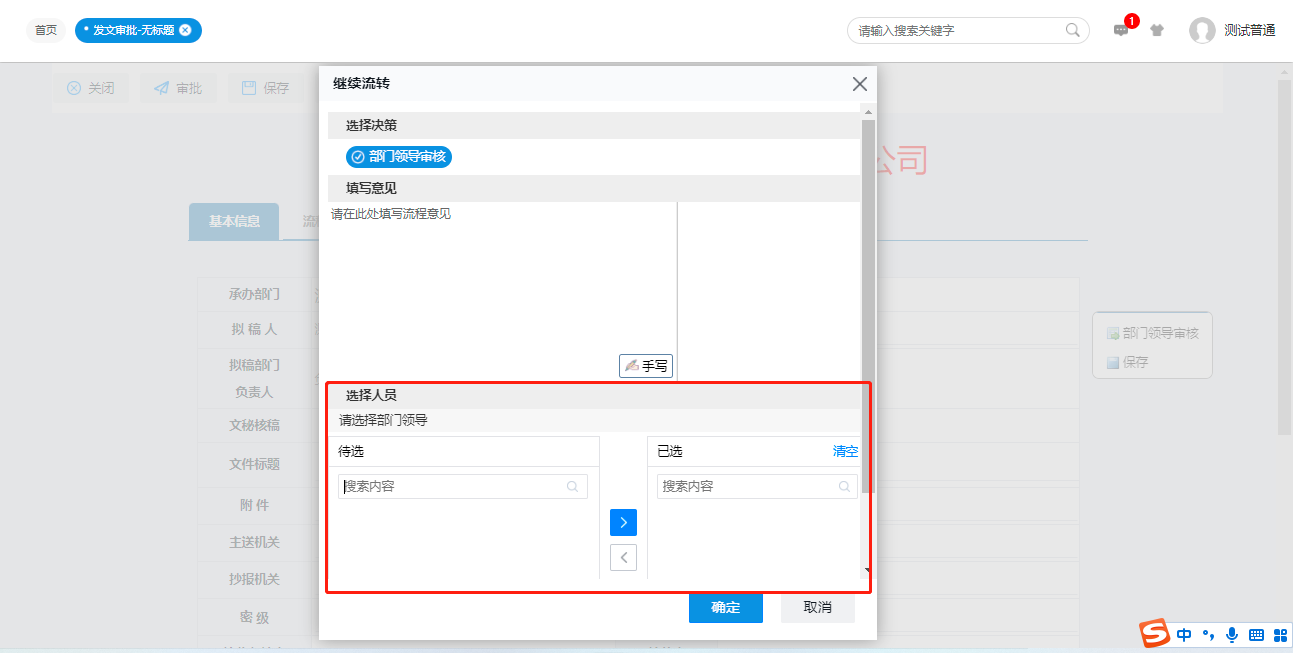Focus the 已选 search content field
The height and width of the screenshot is (653, 1293).
(757, 486)
